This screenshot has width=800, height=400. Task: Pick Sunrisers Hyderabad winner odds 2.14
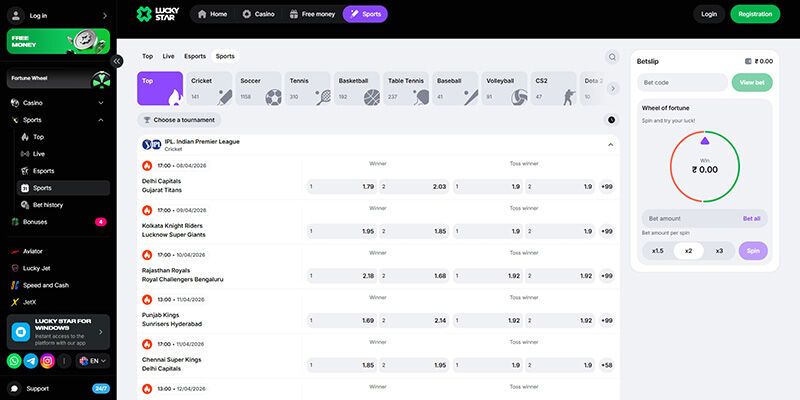[x=414, y=320]
